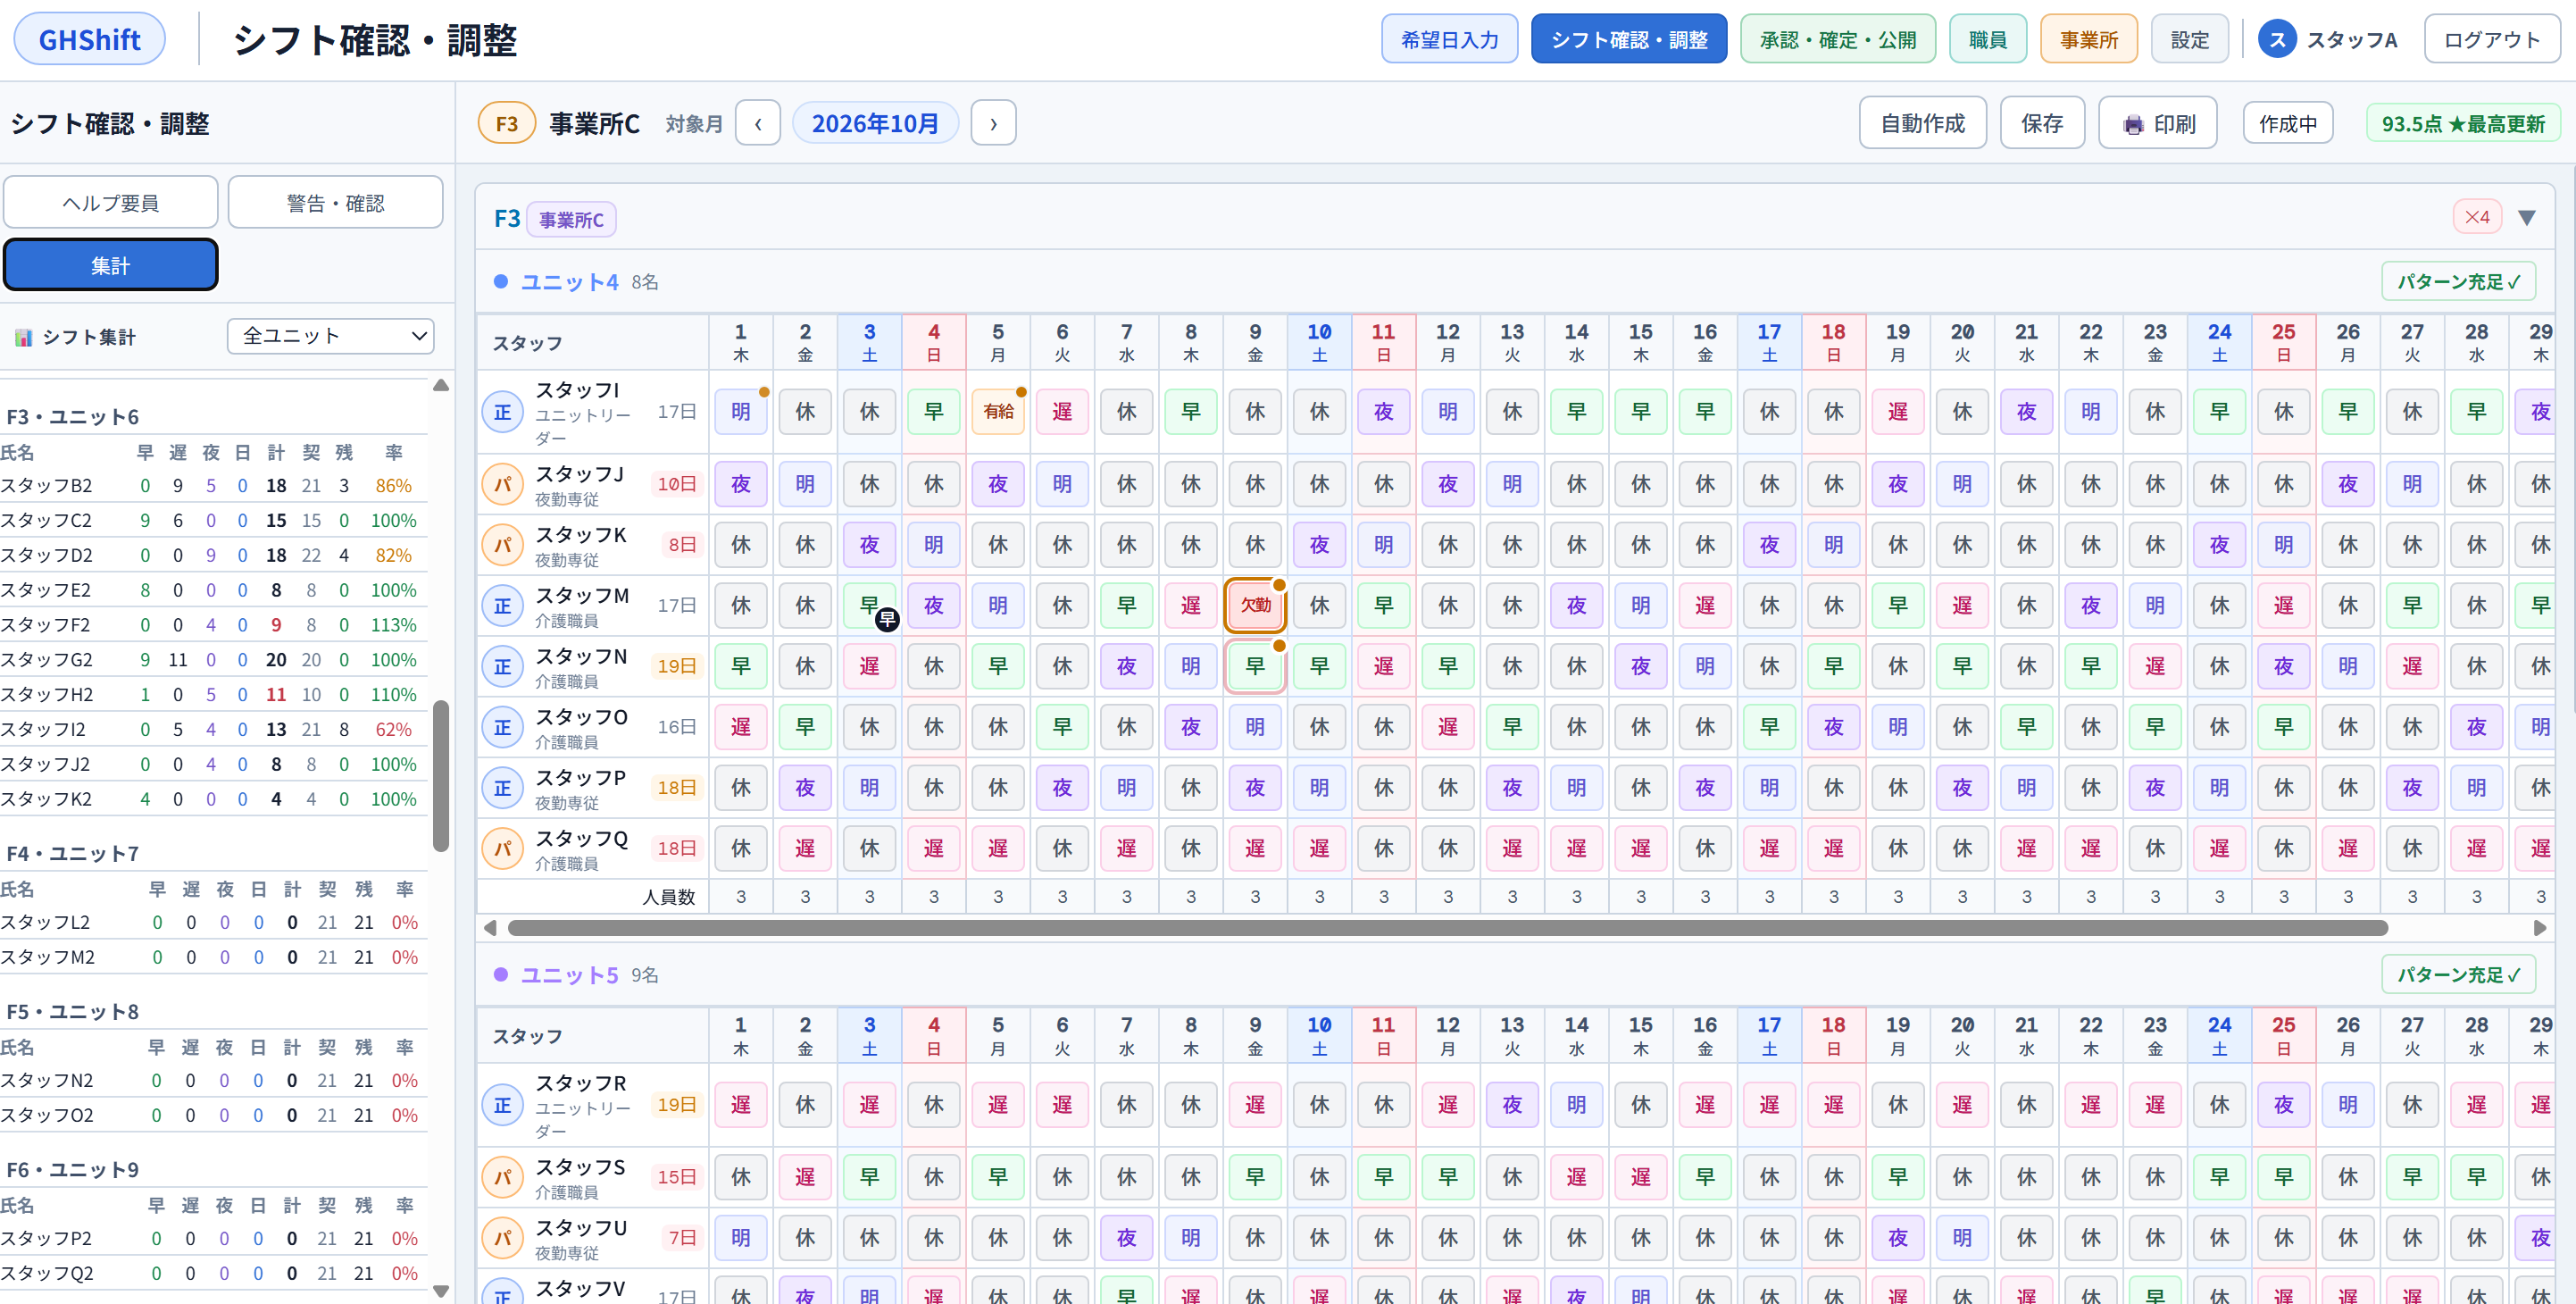Select スタッフI2 row showing 62%
This screenshot has width=2576, height=1304.
(213, 730)
